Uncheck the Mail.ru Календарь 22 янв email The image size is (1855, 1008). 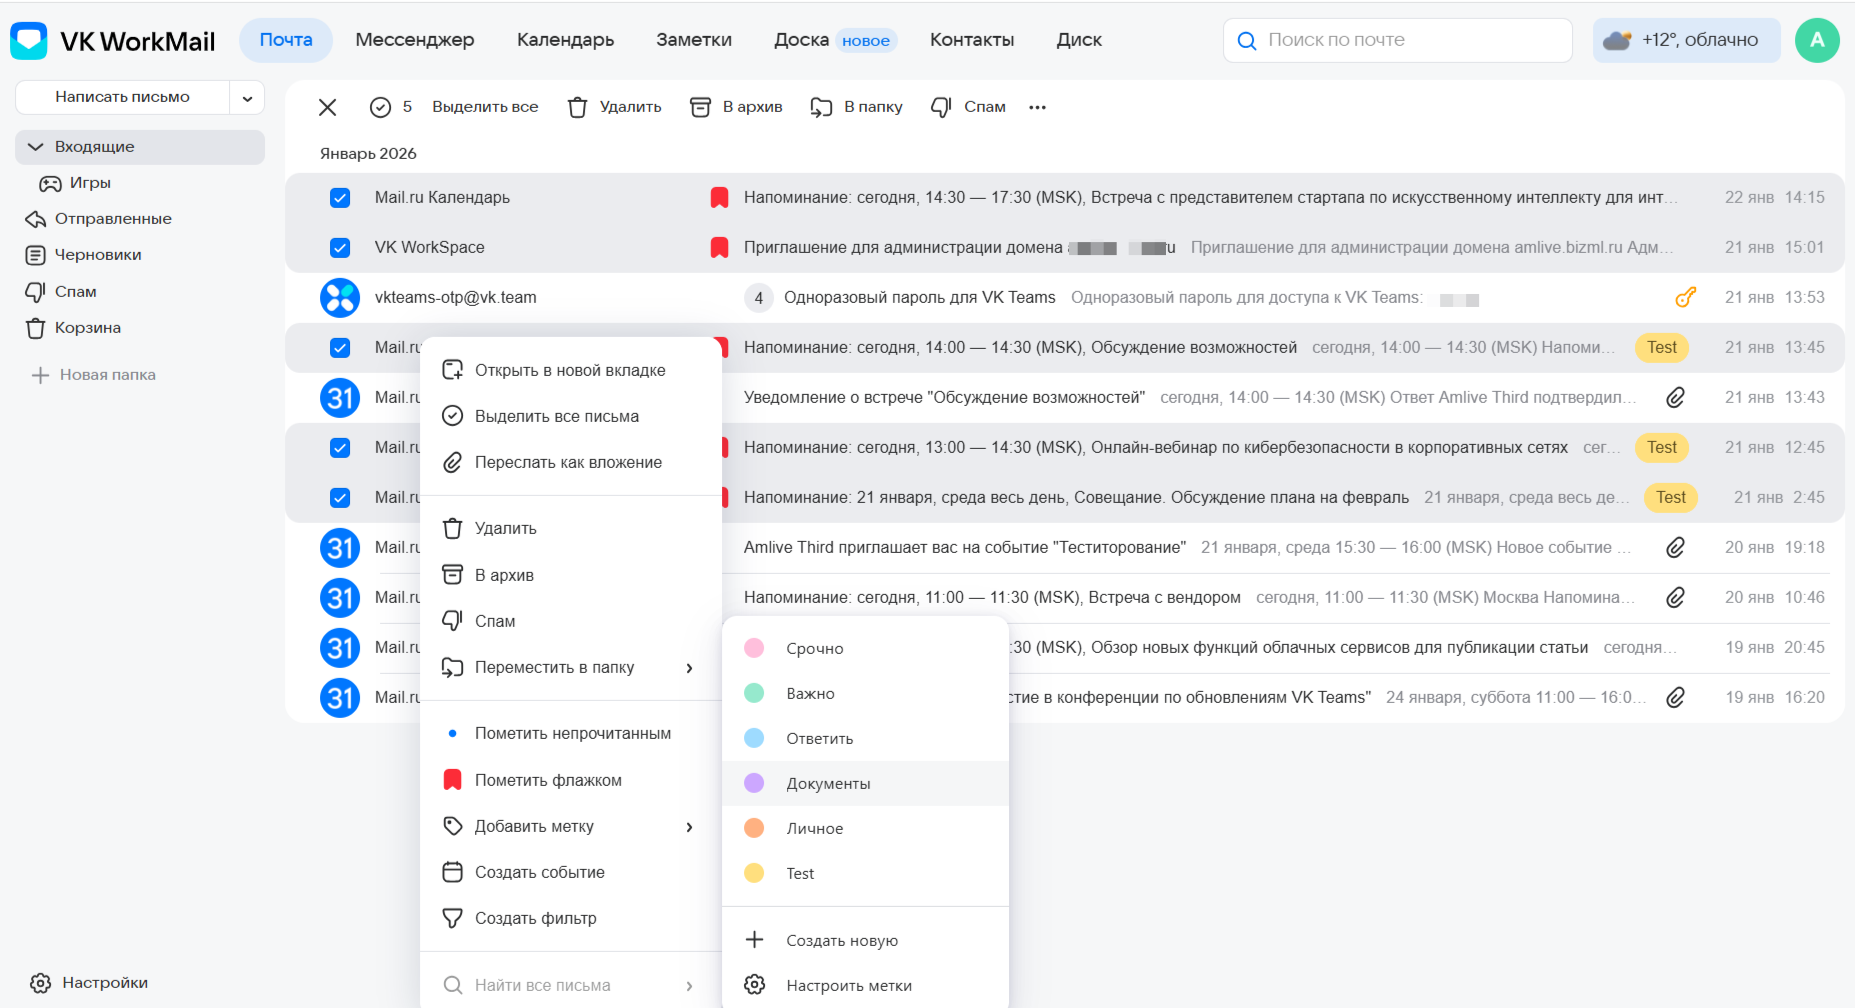point(340,198)
